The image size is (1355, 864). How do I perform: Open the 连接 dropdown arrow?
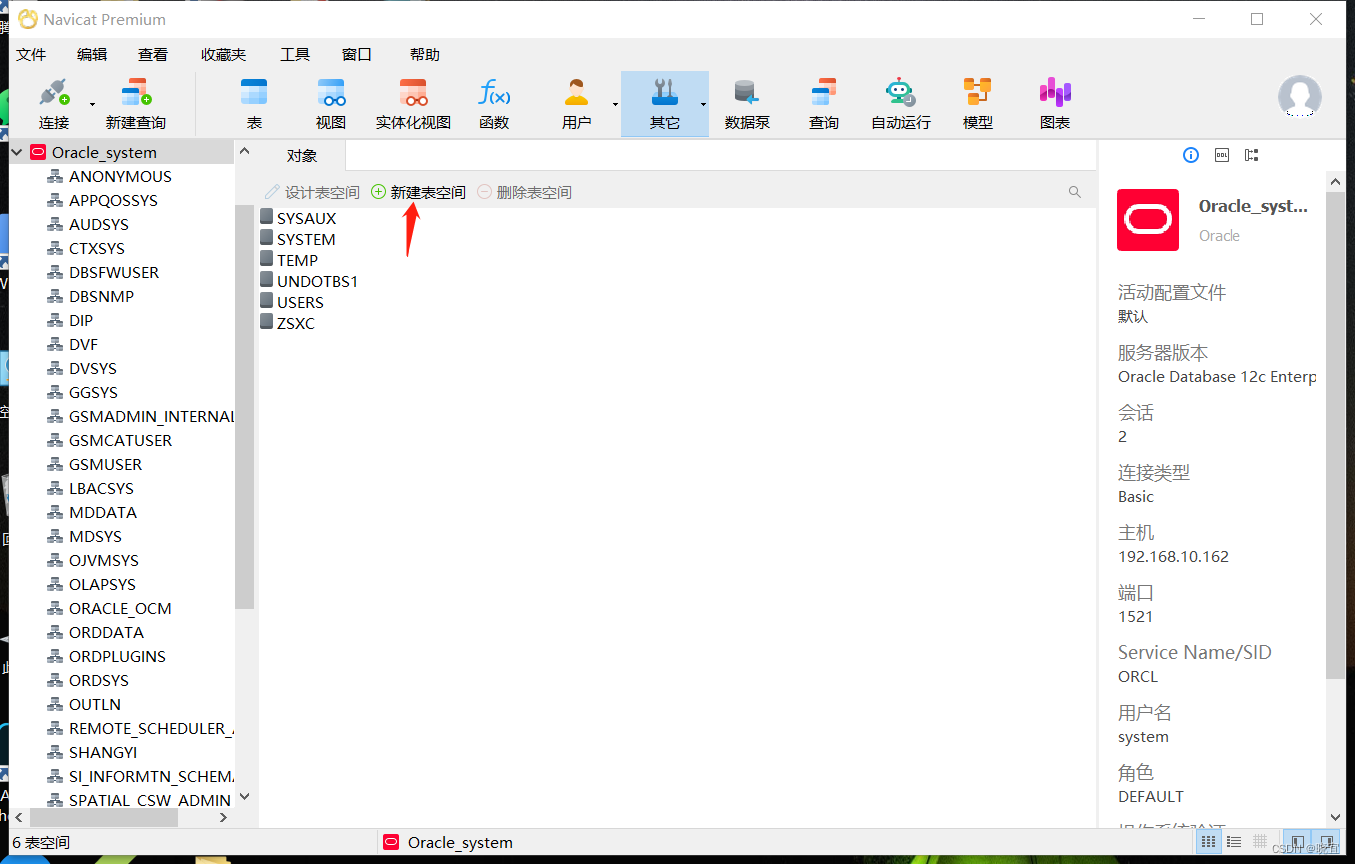tap(92, 104)
